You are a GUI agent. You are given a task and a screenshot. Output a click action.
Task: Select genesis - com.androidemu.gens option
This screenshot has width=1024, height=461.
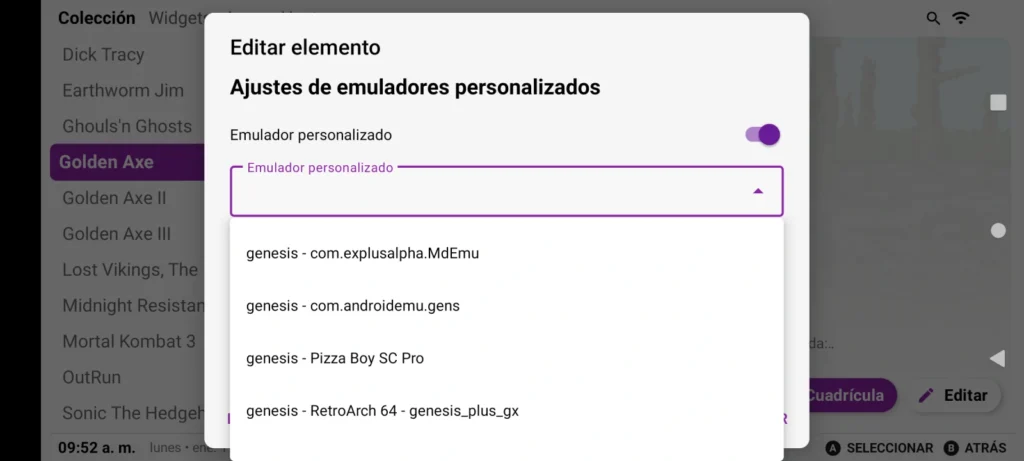point(353,306)
